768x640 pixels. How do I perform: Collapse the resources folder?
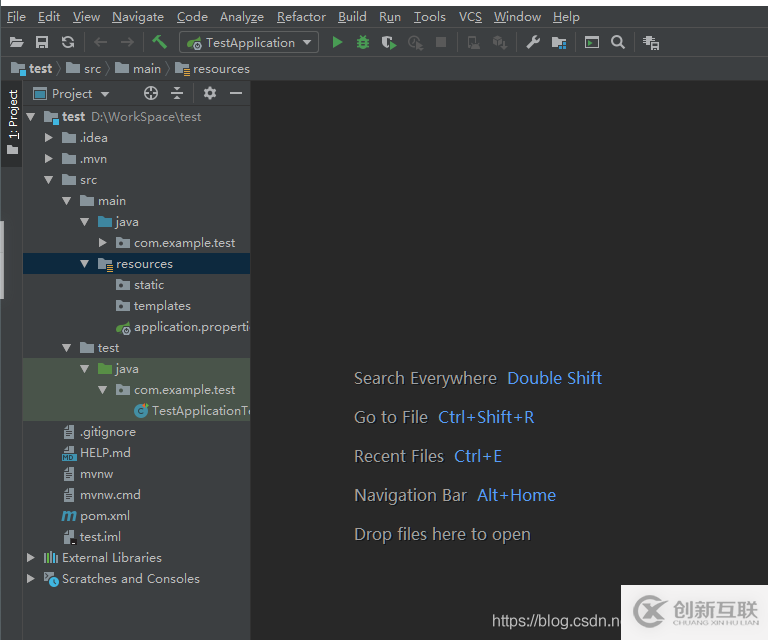85,264
